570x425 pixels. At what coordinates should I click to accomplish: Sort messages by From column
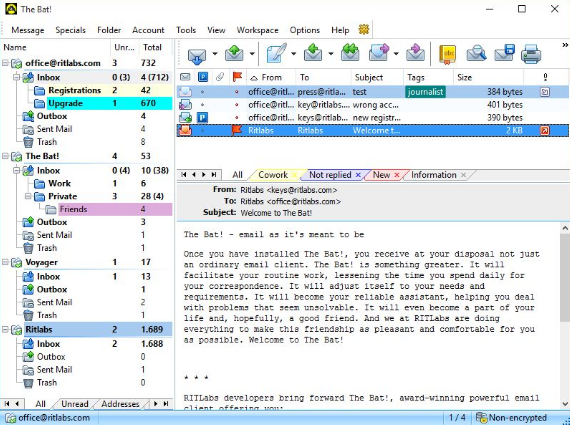pyautogui.click(x=271, y=77)
